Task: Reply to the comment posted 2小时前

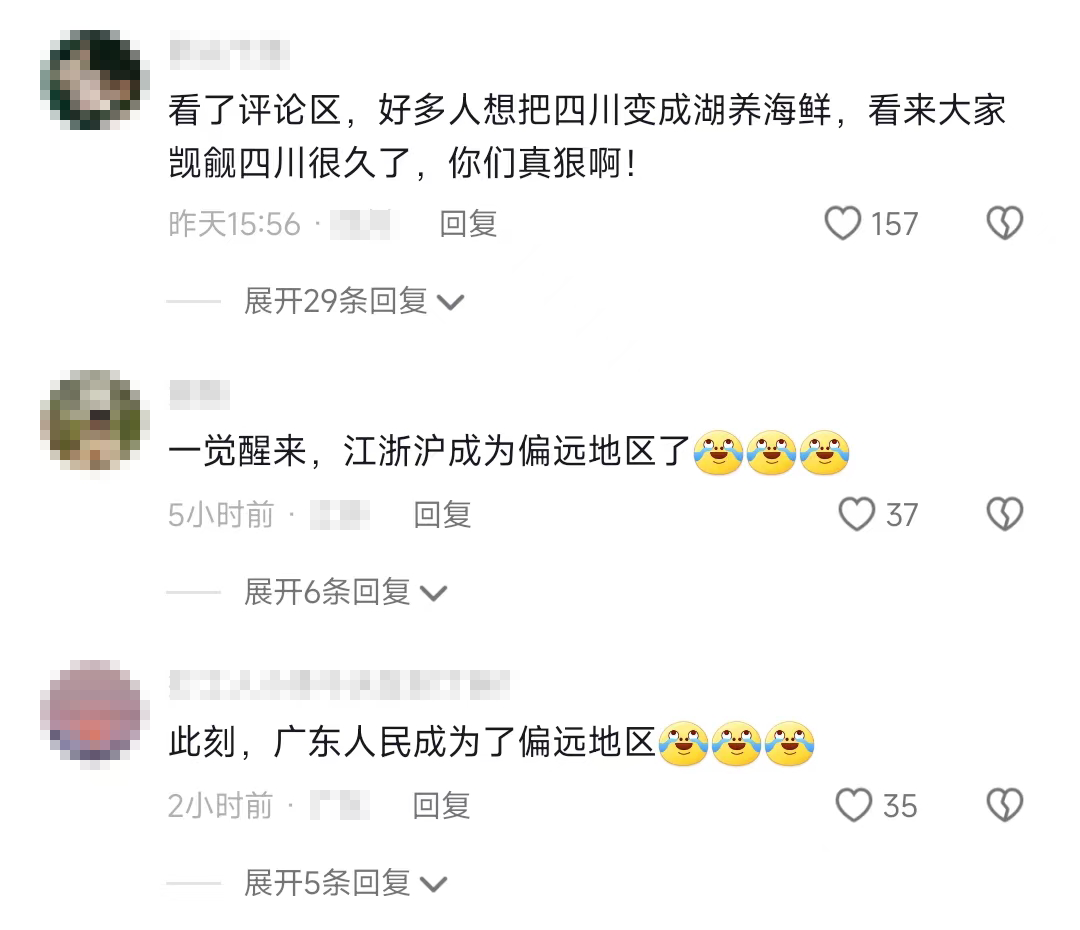Action: point(442,805)
